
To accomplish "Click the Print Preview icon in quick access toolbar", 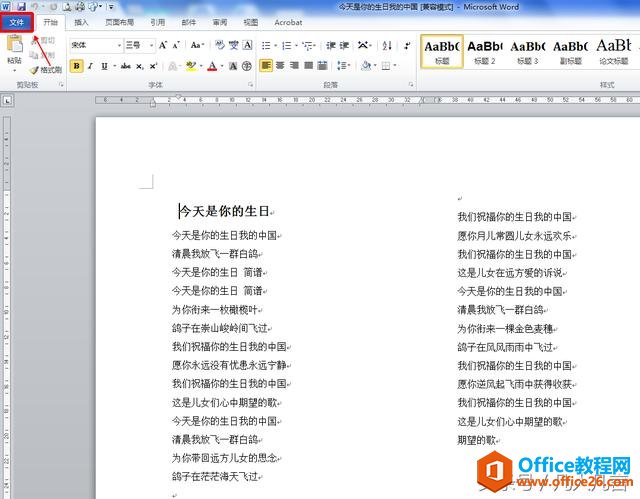I will coord(67,7).
